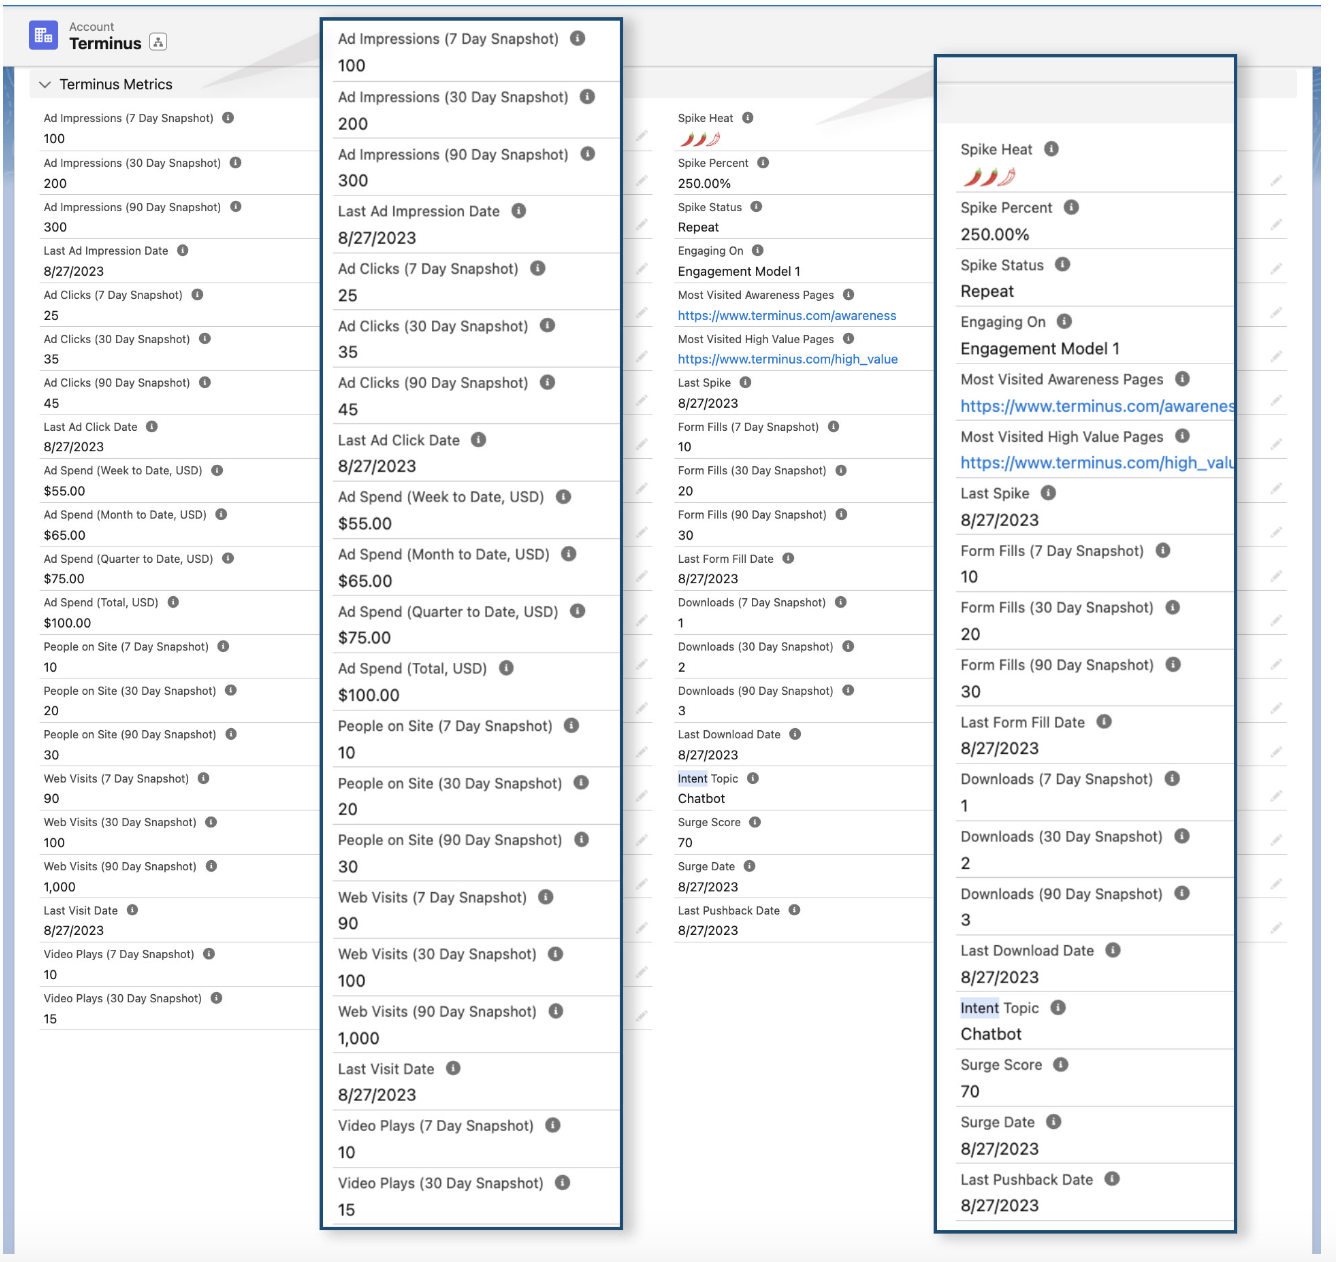Open small-print https://www.terminus.com/awareness link

point(787,315)
